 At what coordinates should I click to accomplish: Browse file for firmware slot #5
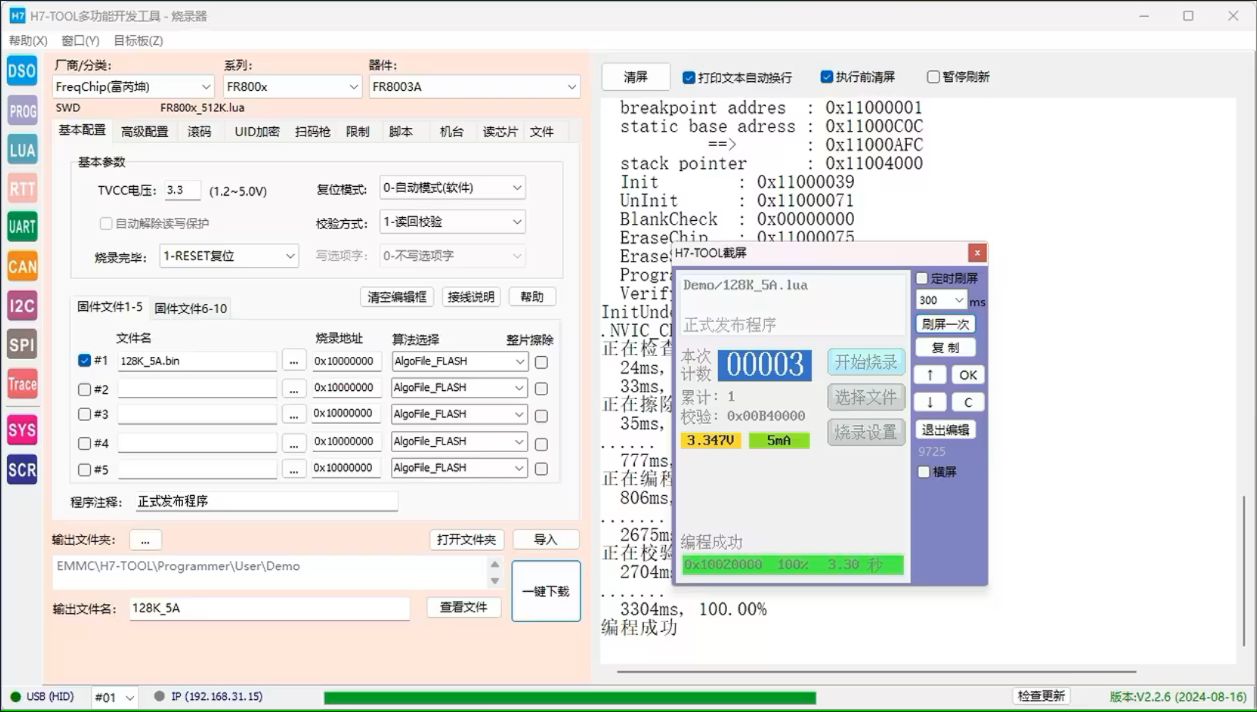(x=293, y=468)
